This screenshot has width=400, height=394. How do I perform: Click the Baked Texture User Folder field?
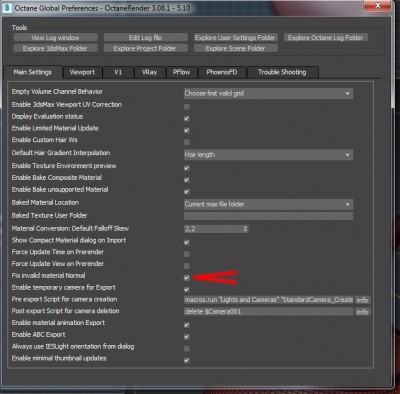click(x=268, y=216)
